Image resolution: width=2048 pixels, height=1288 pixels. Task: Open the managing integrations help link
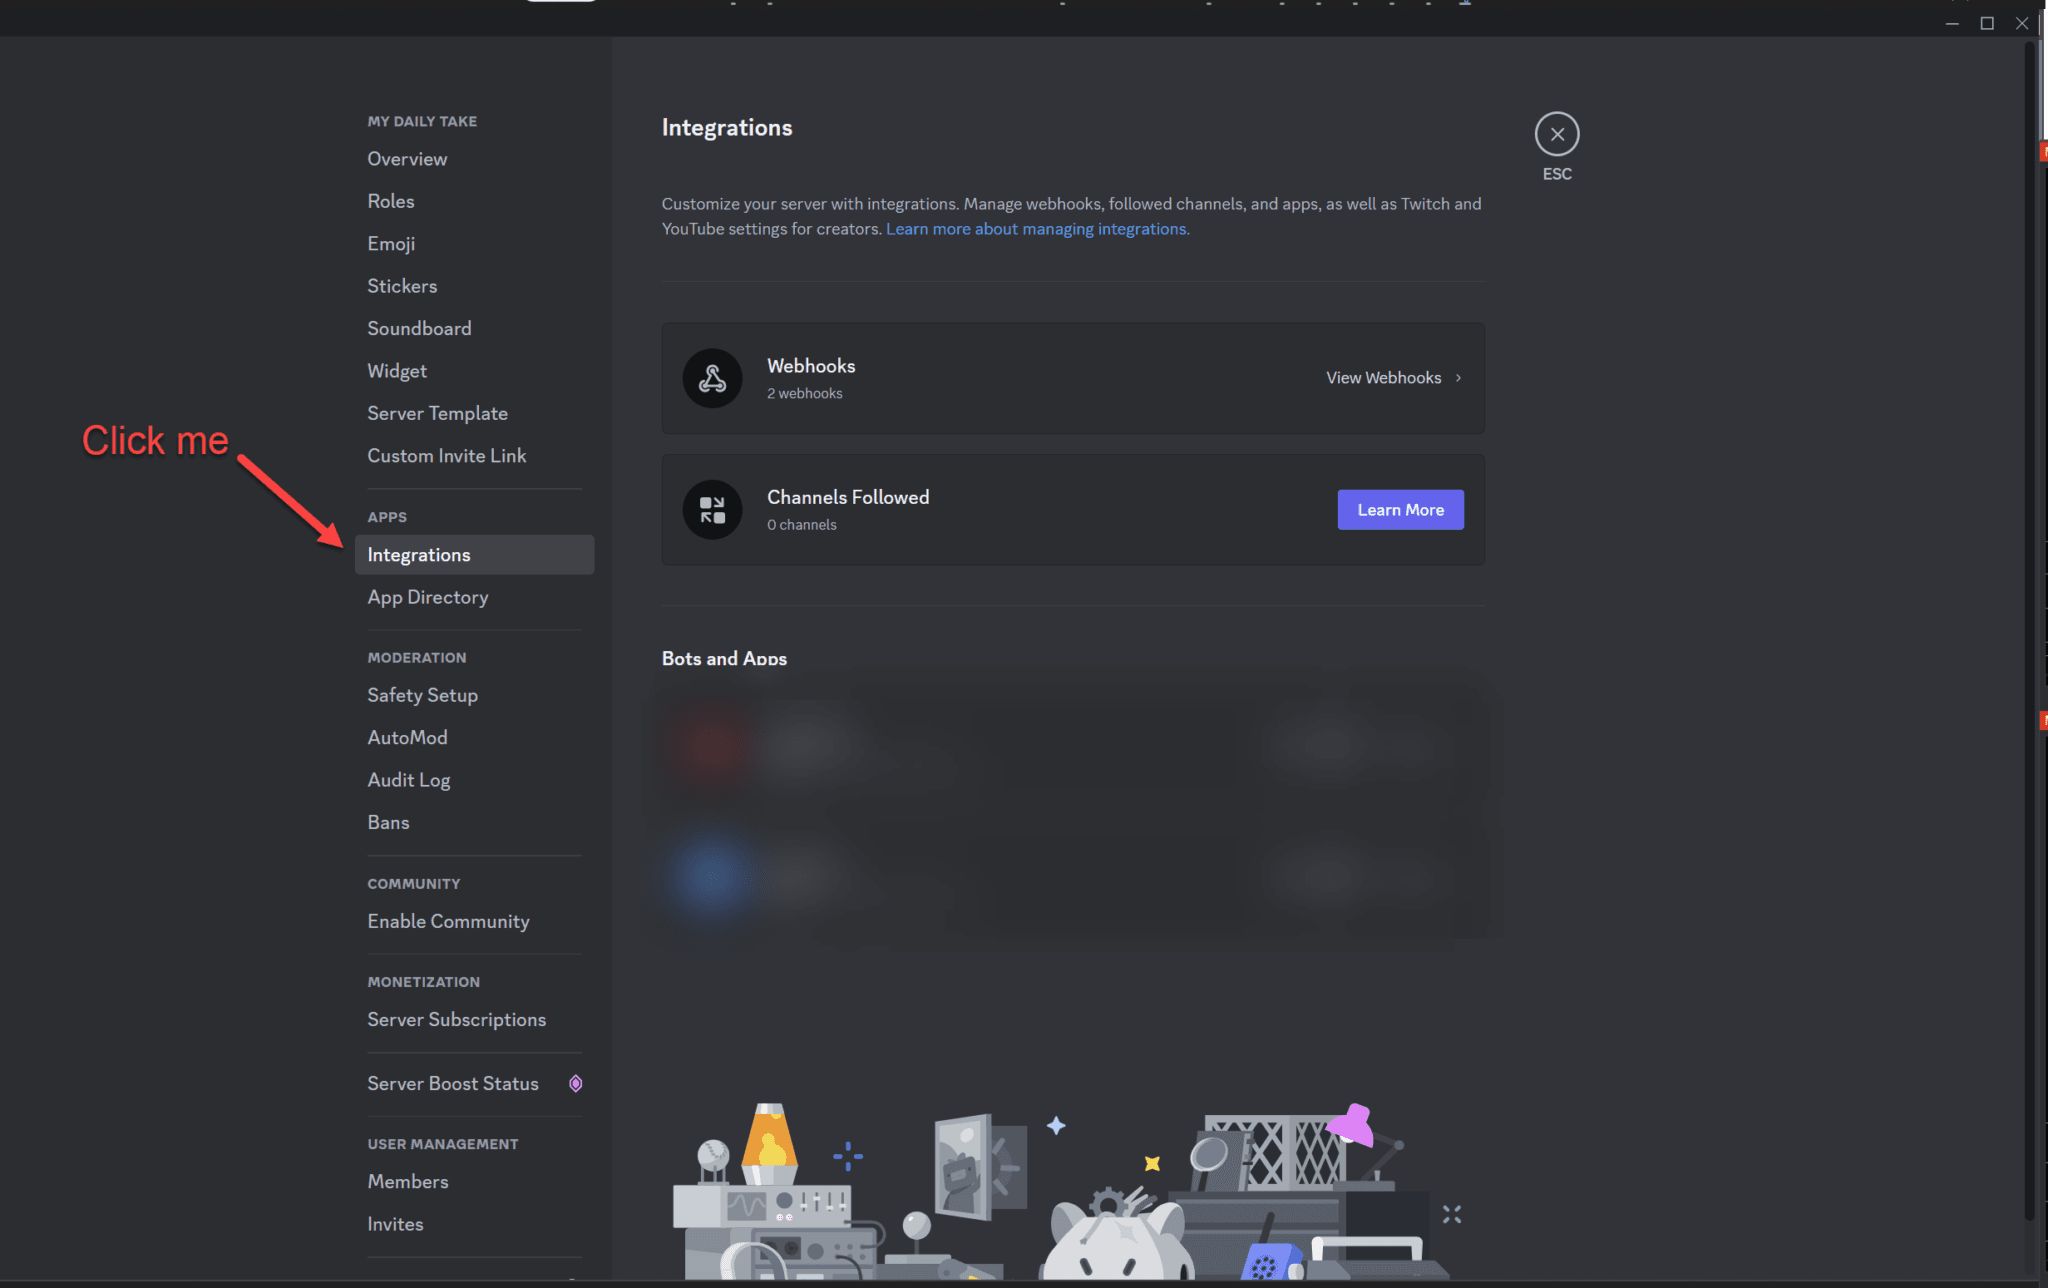1036,228
